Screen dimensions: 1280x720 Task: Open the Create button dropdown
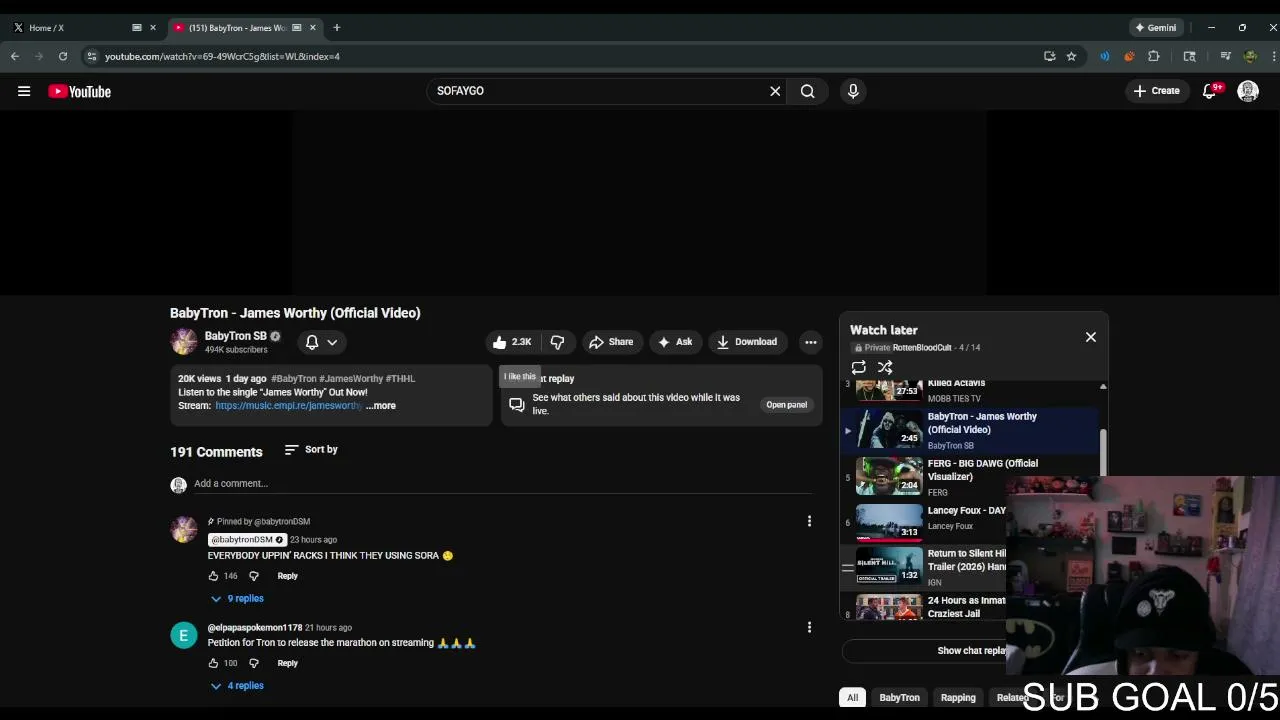pos(1157,91)
